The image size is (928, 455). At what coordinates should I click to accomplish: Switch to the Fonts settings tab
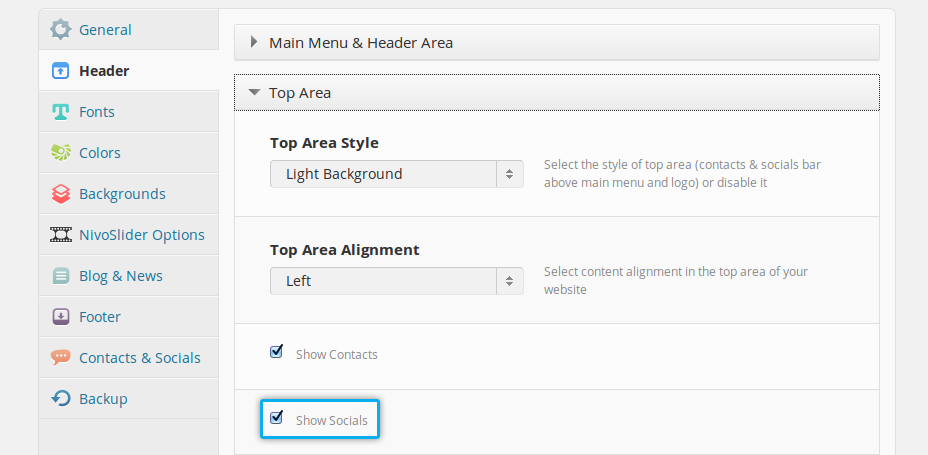tap(97, 112)
